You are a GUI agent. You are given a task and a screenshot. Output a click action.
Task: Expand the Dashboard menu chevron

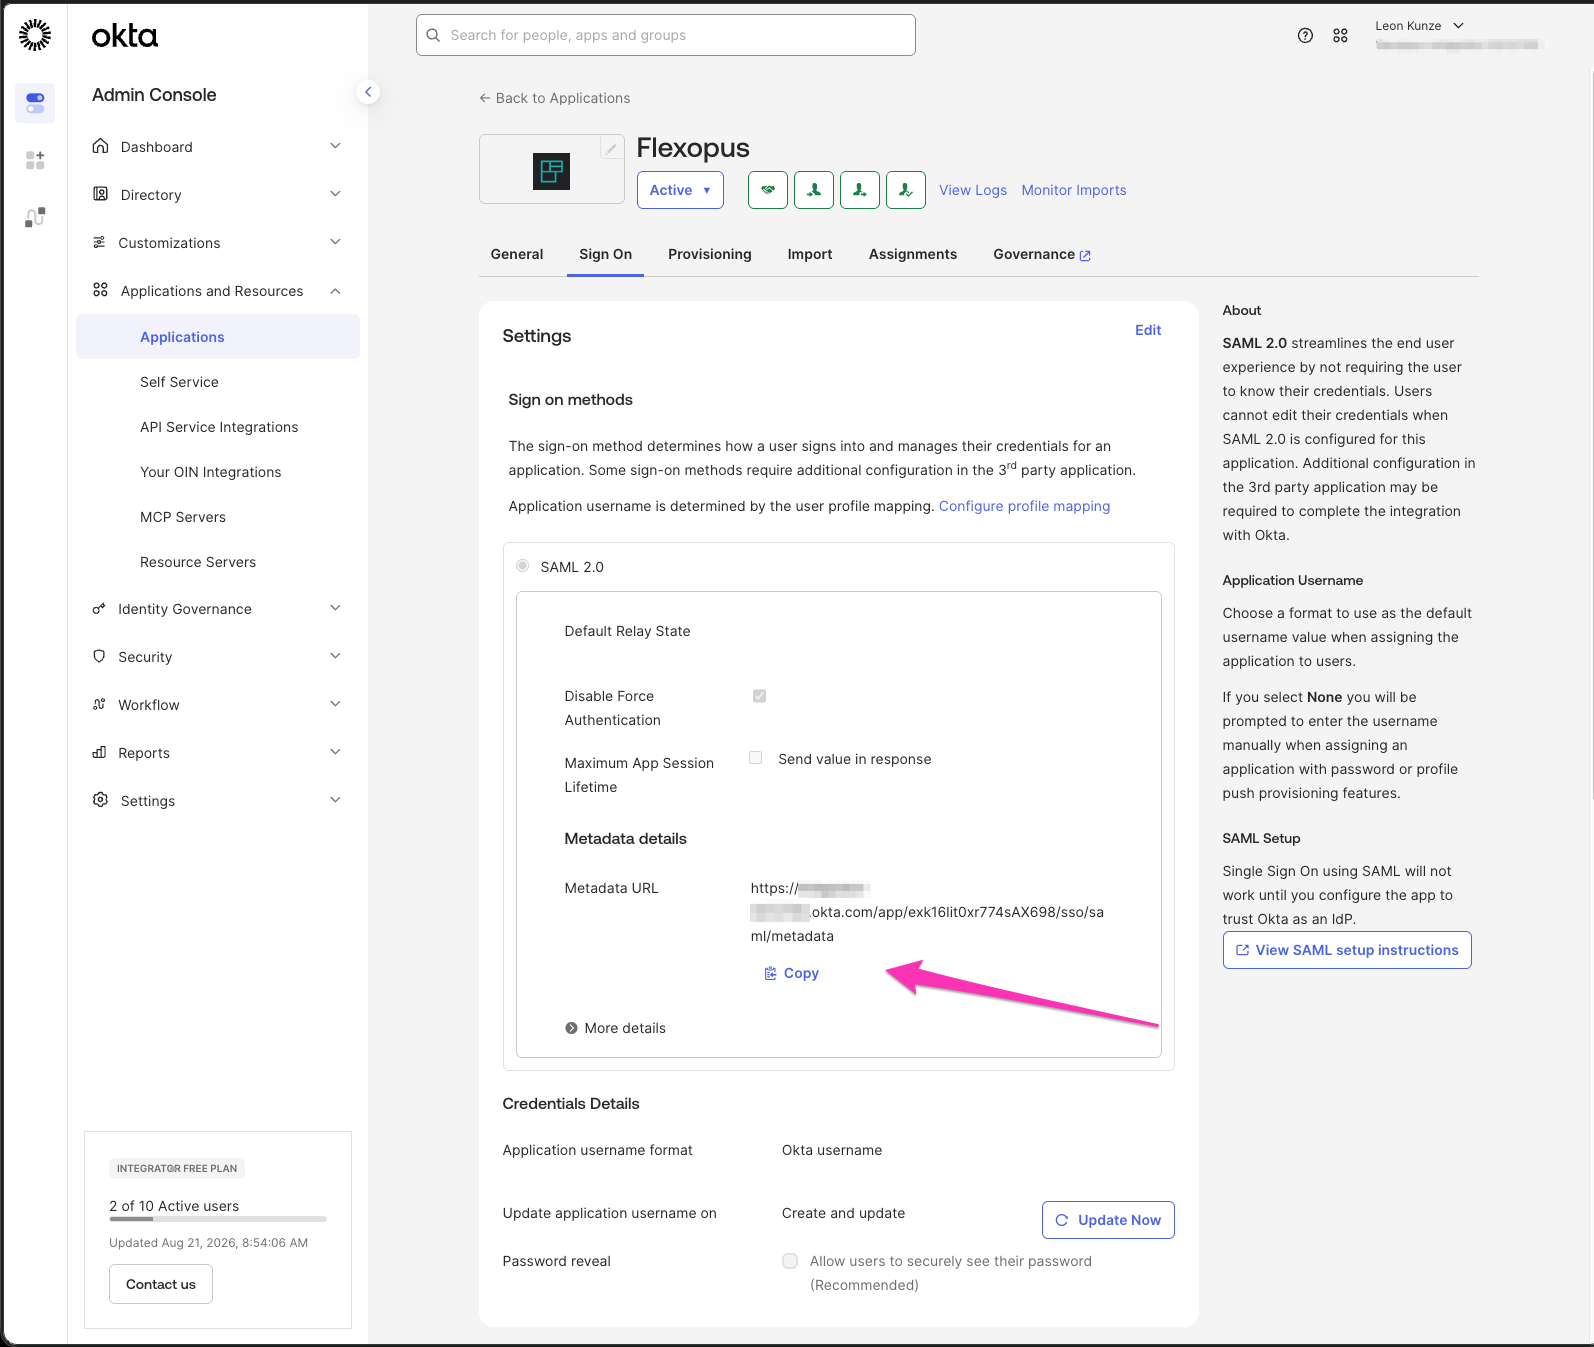[x=335, y=146]
